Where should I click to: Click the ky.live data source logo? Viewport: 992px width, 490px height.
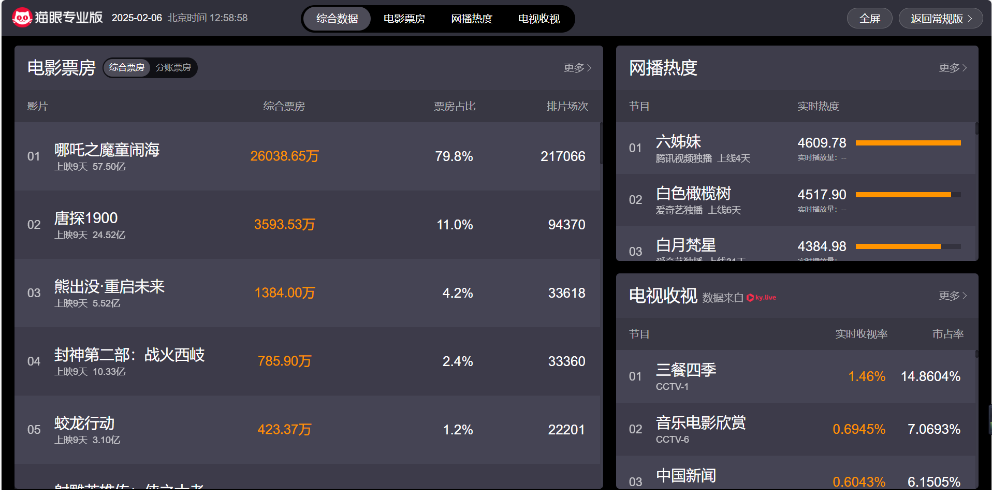(761, 298)
